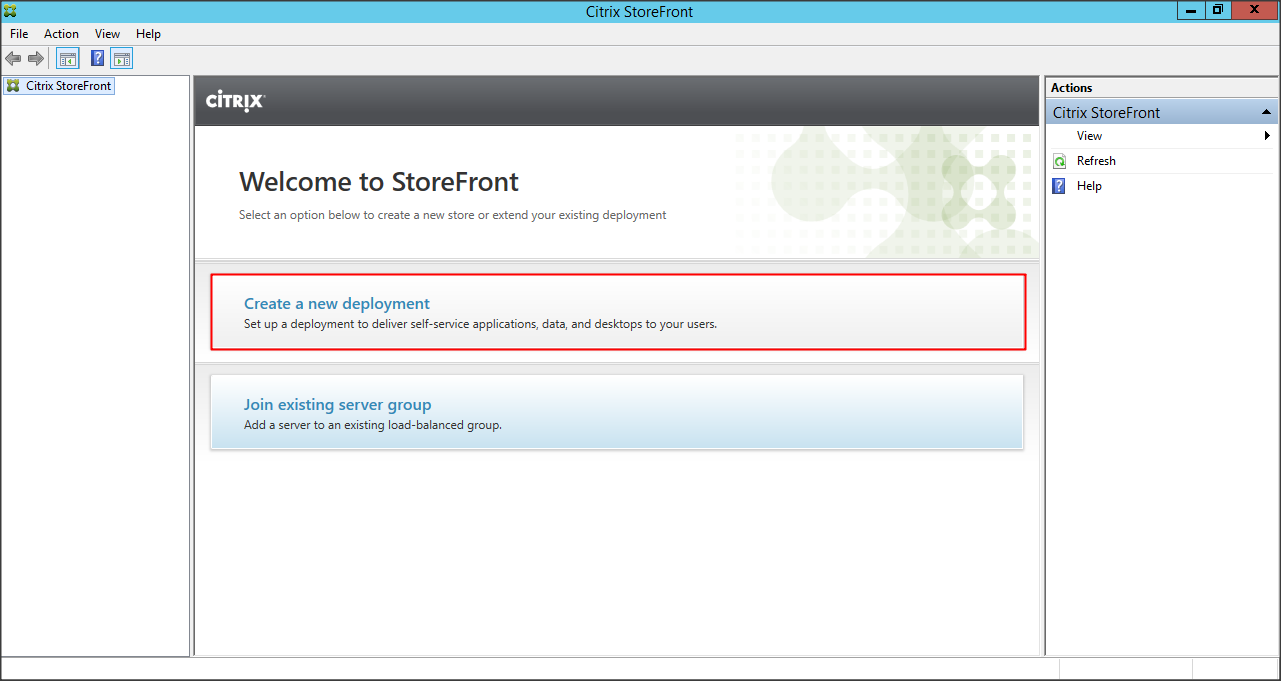Viewport: 1281px width, 681px height.
Task: Minimize the Citrix StoreFront window
Action: coord(1189,10)
